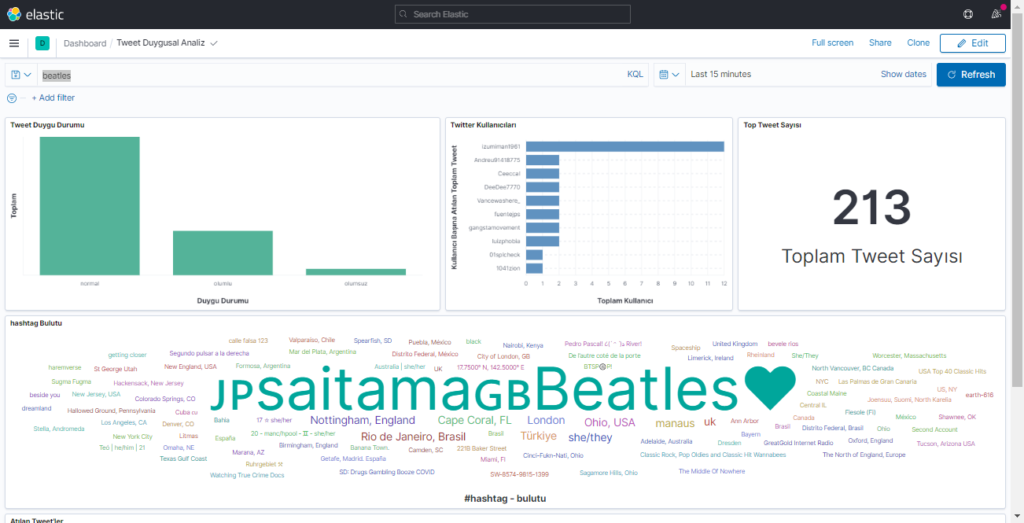Click Ohio, USA tag
This screenshot has width=1024, height=523.
(609, 422)
